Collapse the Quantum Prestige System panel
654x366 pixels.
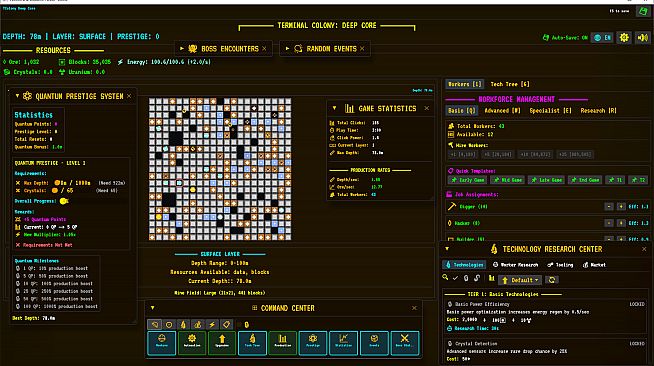coord(18,96)
